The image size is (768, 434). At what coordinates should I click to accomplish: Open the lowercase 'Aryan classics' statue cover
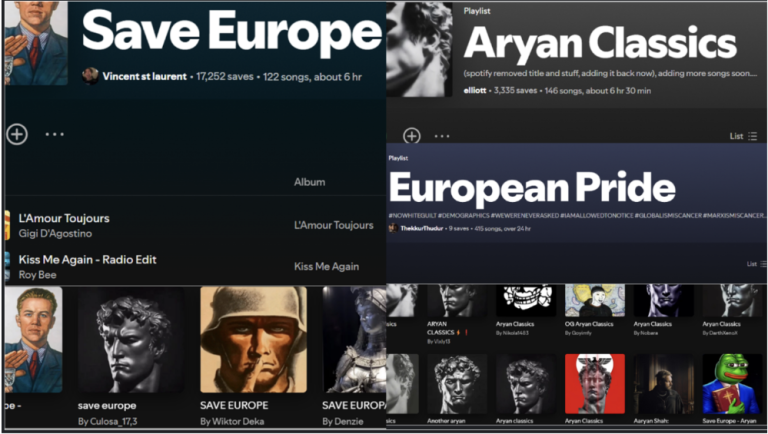pyautogui.click(x=526, y=384)
